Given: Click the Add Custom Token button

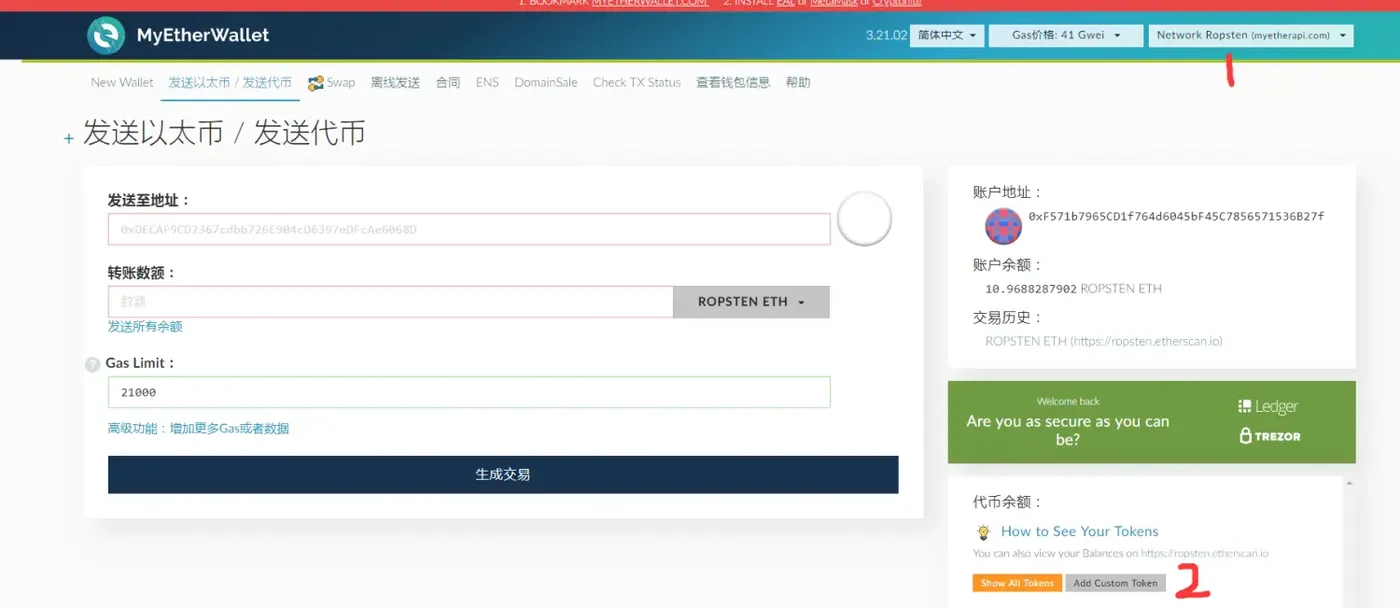Looking at the screenshot, I should click(1115, 583).
